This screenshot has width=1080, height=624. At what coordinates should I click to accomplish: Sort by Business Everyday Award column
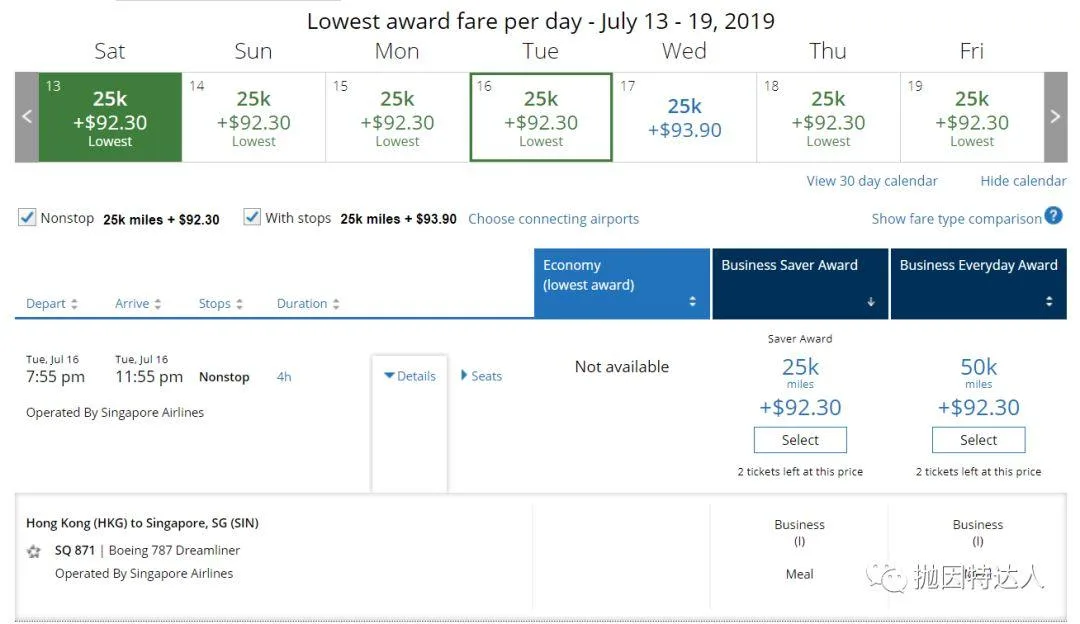click(979, 284)
